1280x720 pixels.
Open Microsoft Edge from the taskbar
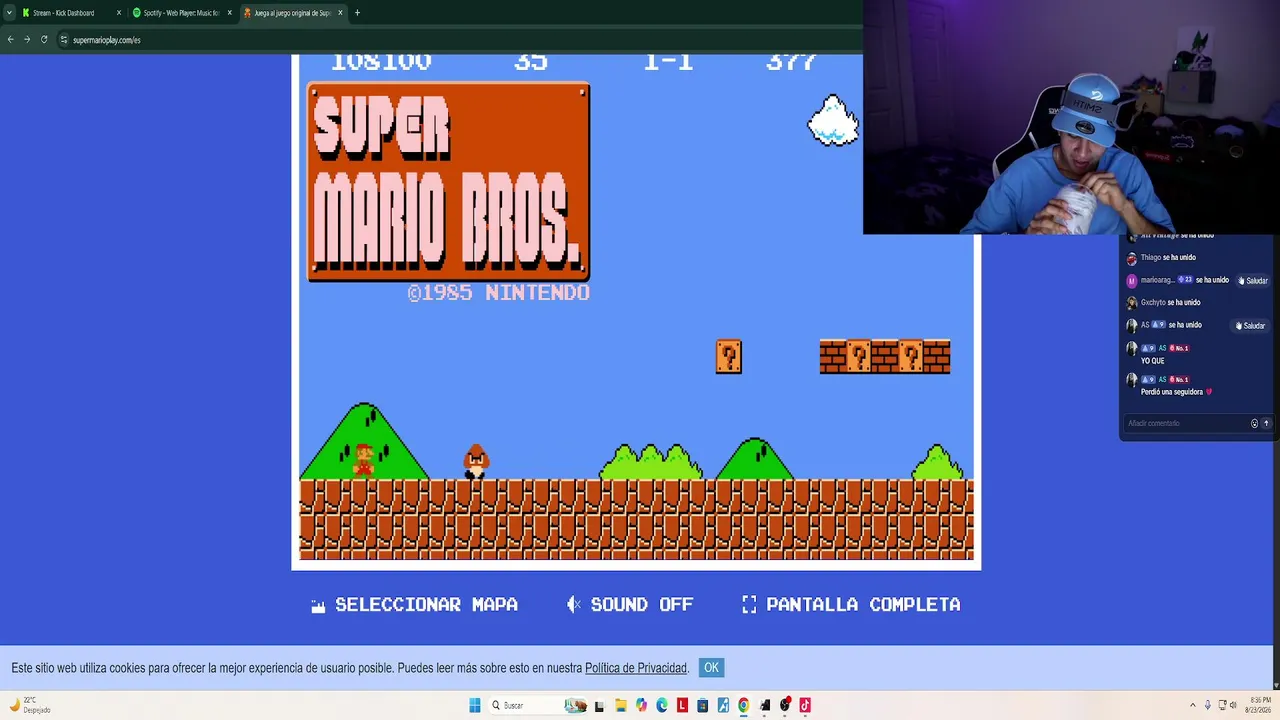(x=662, y=705)
